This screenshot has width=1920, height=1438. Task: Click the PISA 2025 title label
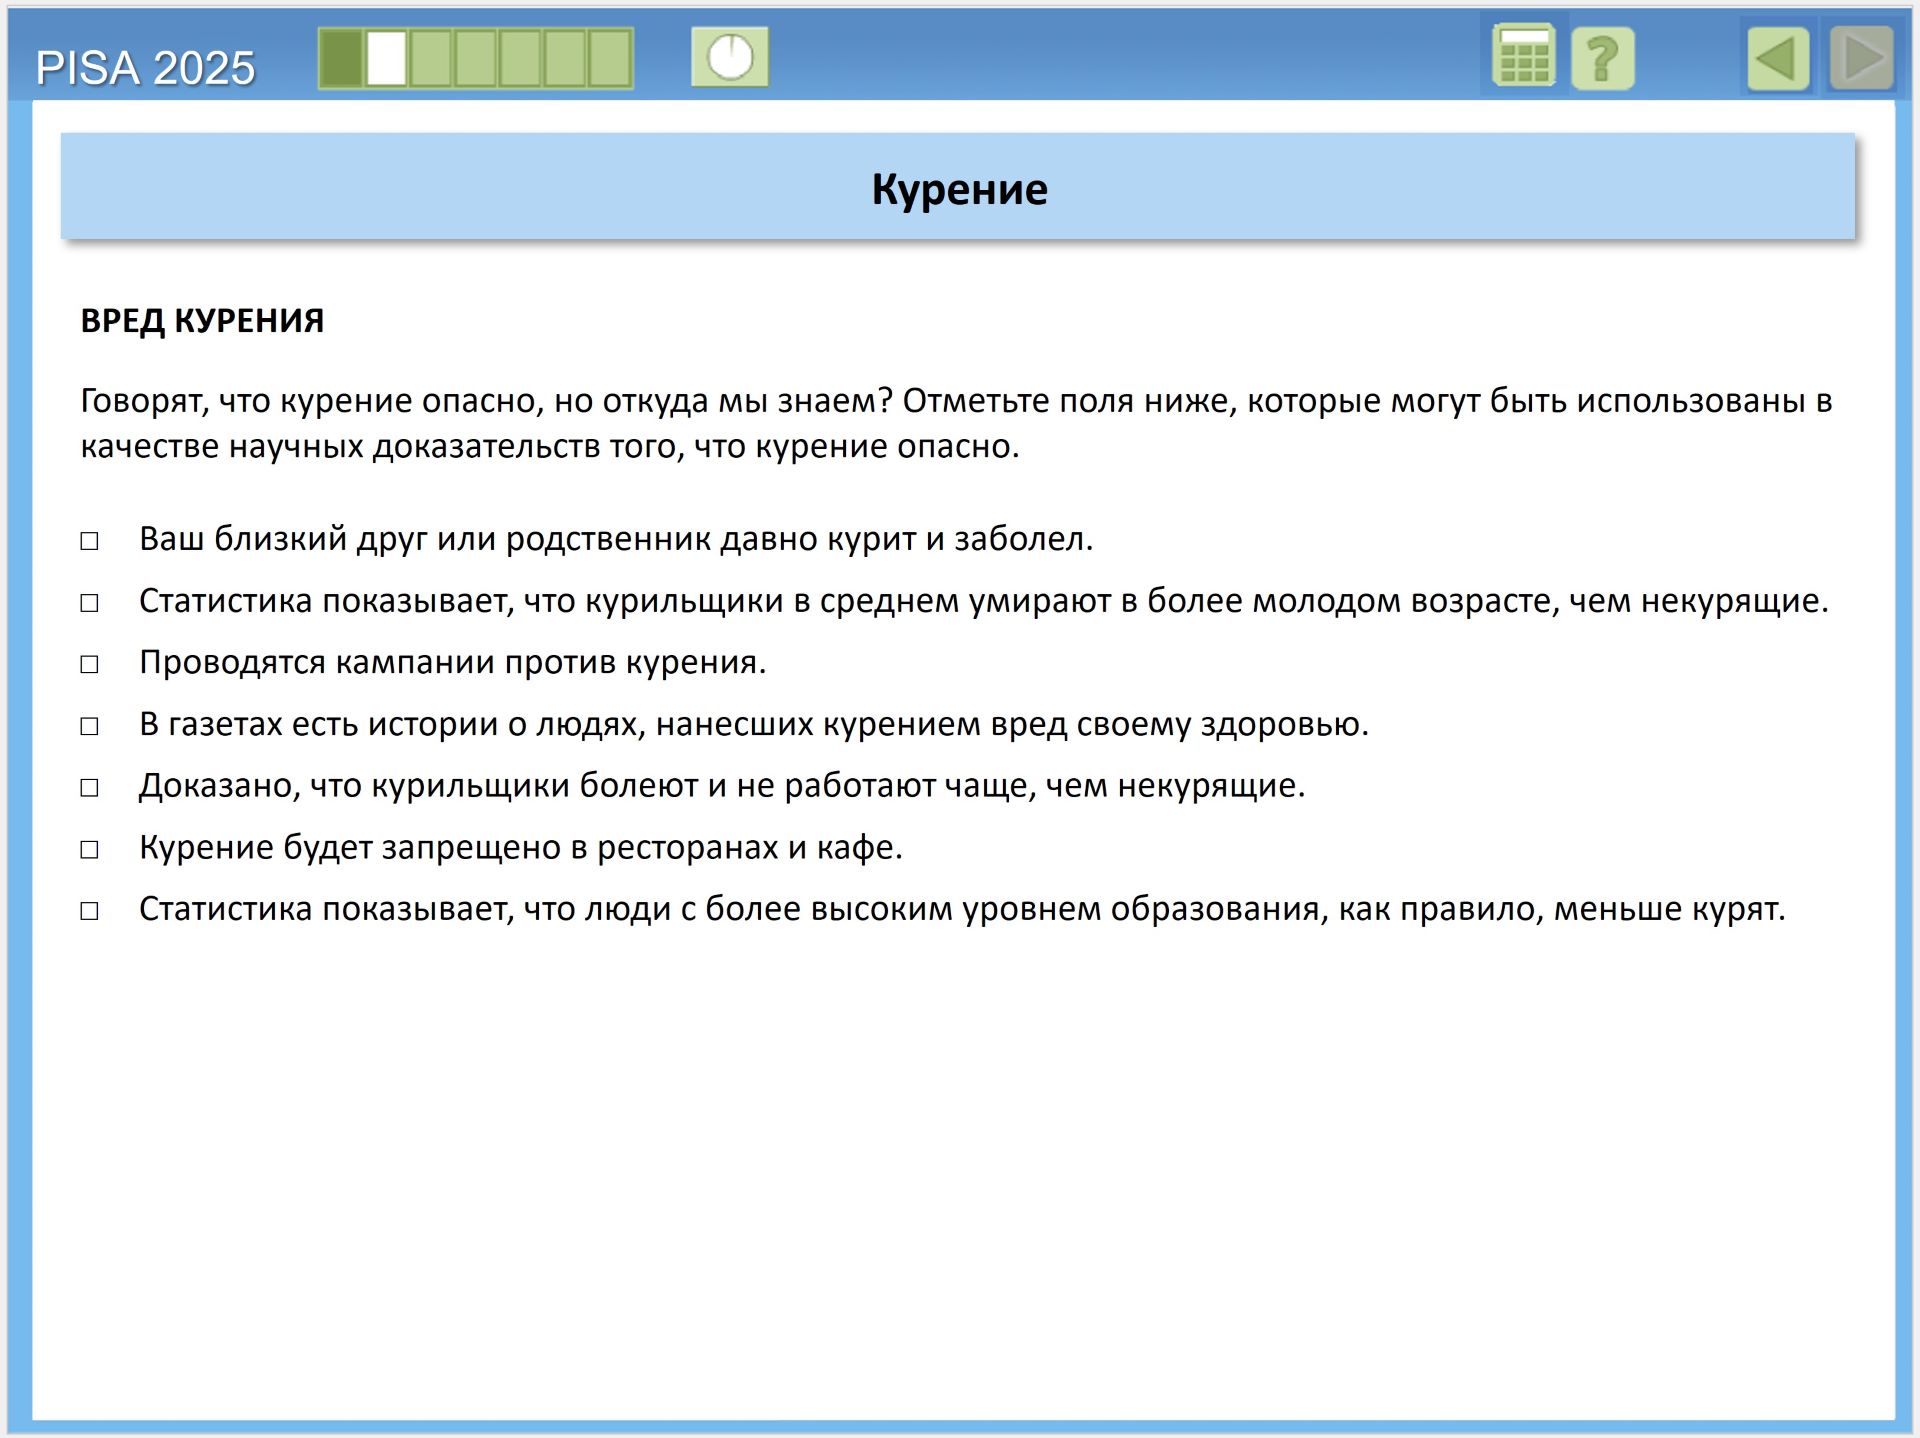pyautogui.click(x=145, y=68)
